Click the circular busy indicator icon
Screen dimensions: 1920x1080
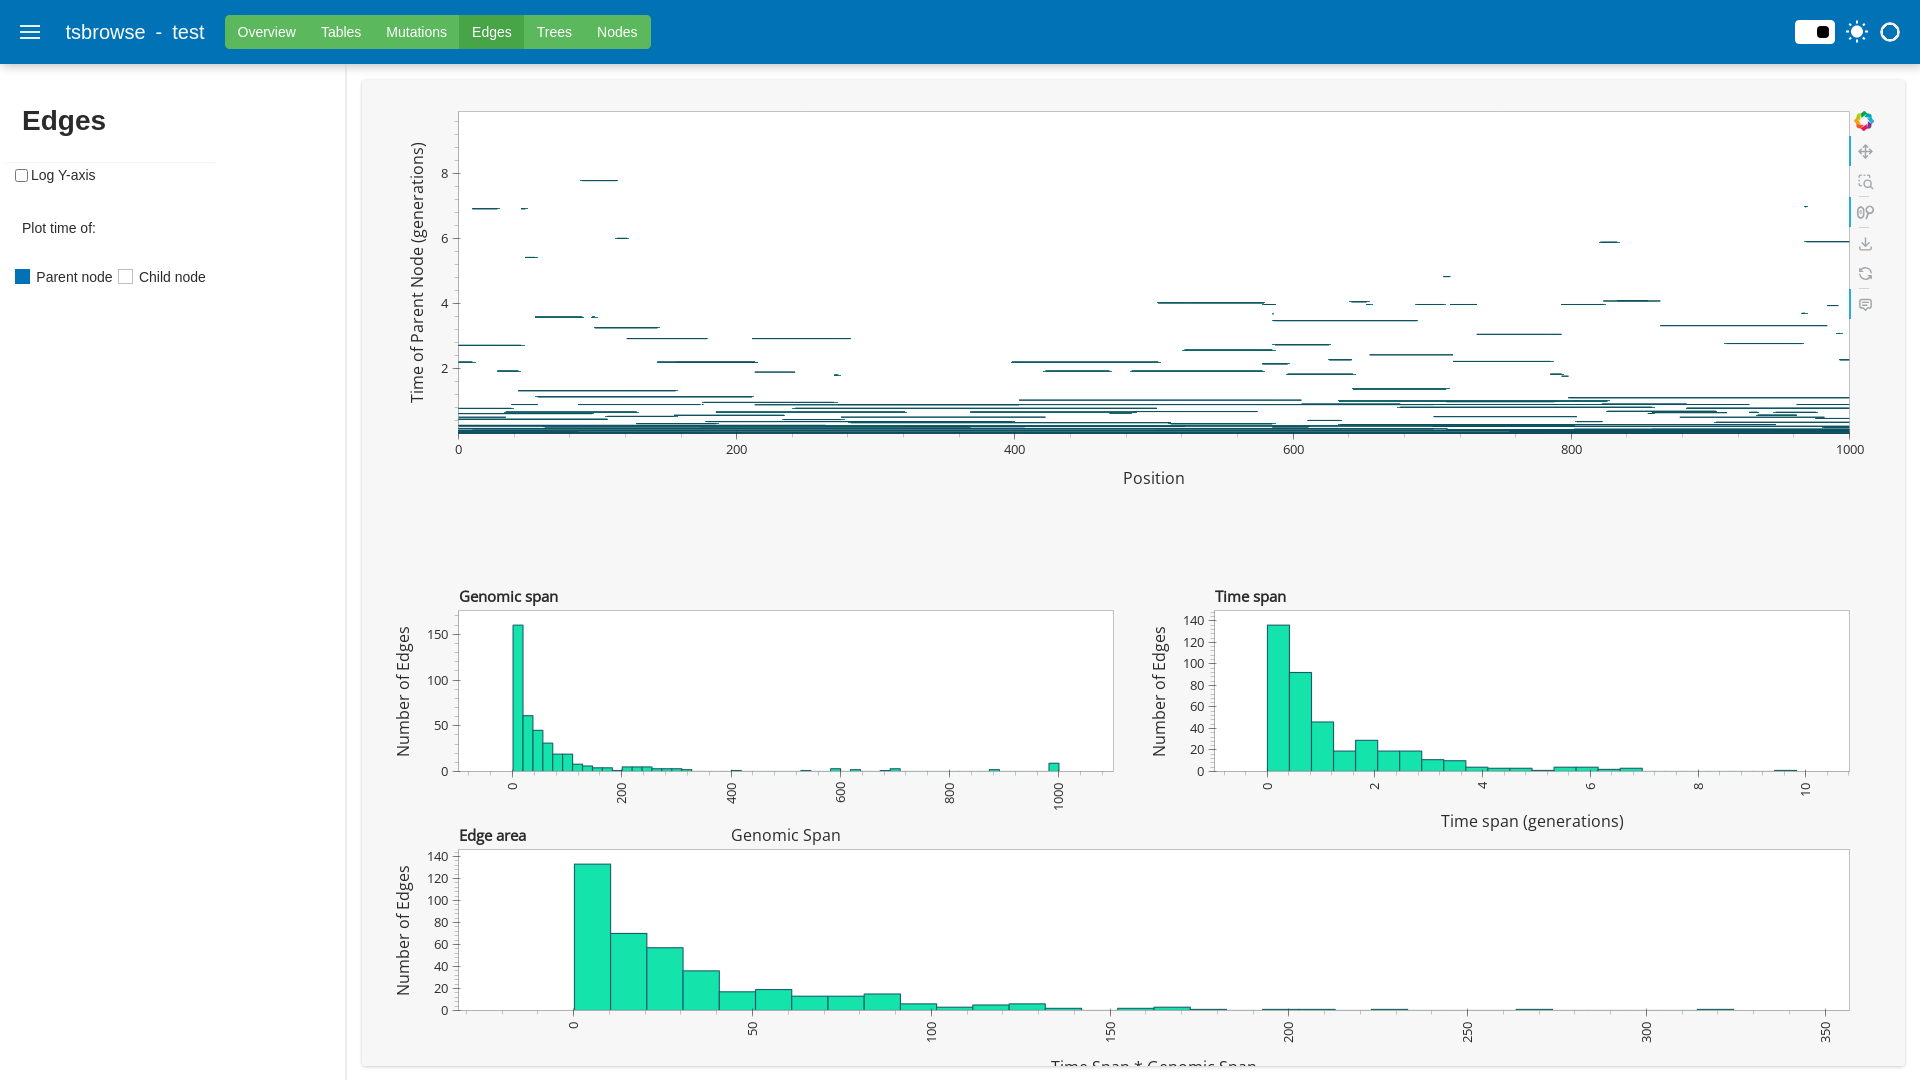[1890, 32]
